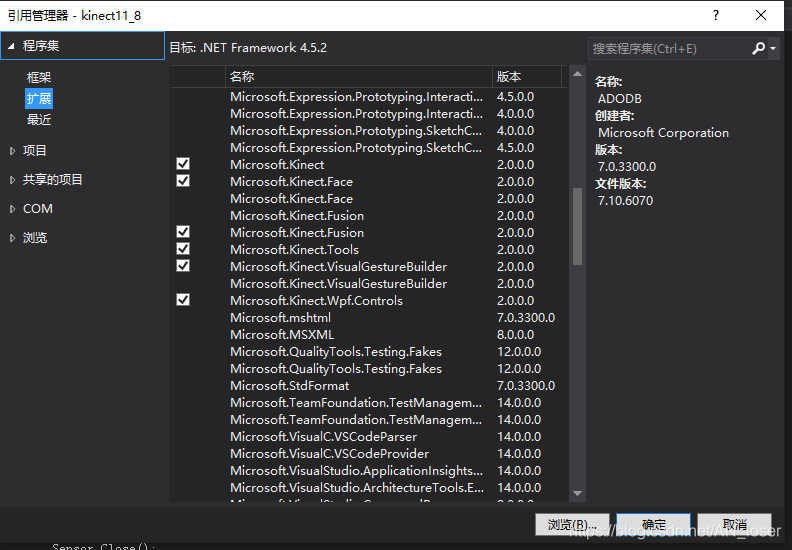Confirm with the 确定 button
This screenshot has width=792, height=550.
[x=654, y=525]
